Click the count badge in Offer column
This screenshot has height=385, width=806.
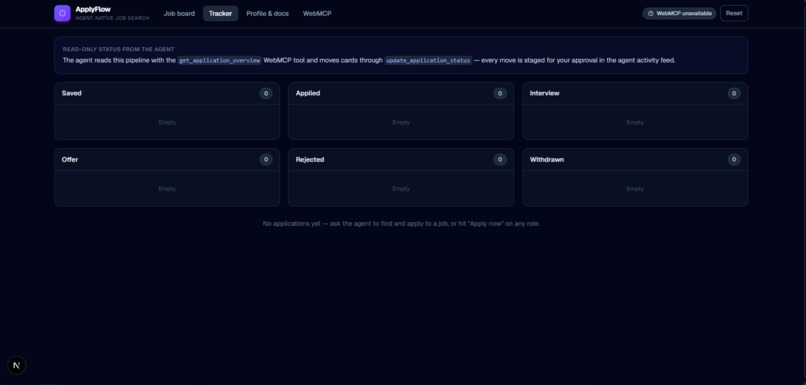tap(266, 159)
